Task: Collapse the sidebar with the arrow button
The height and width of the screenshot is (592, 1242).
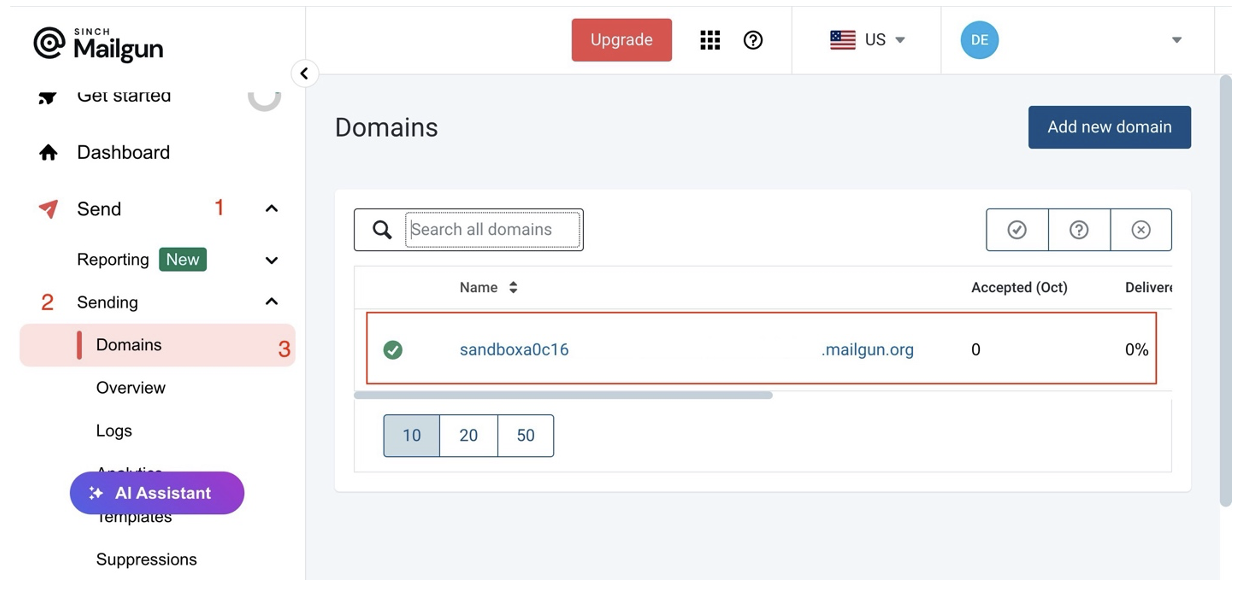Action: [304, 73]
